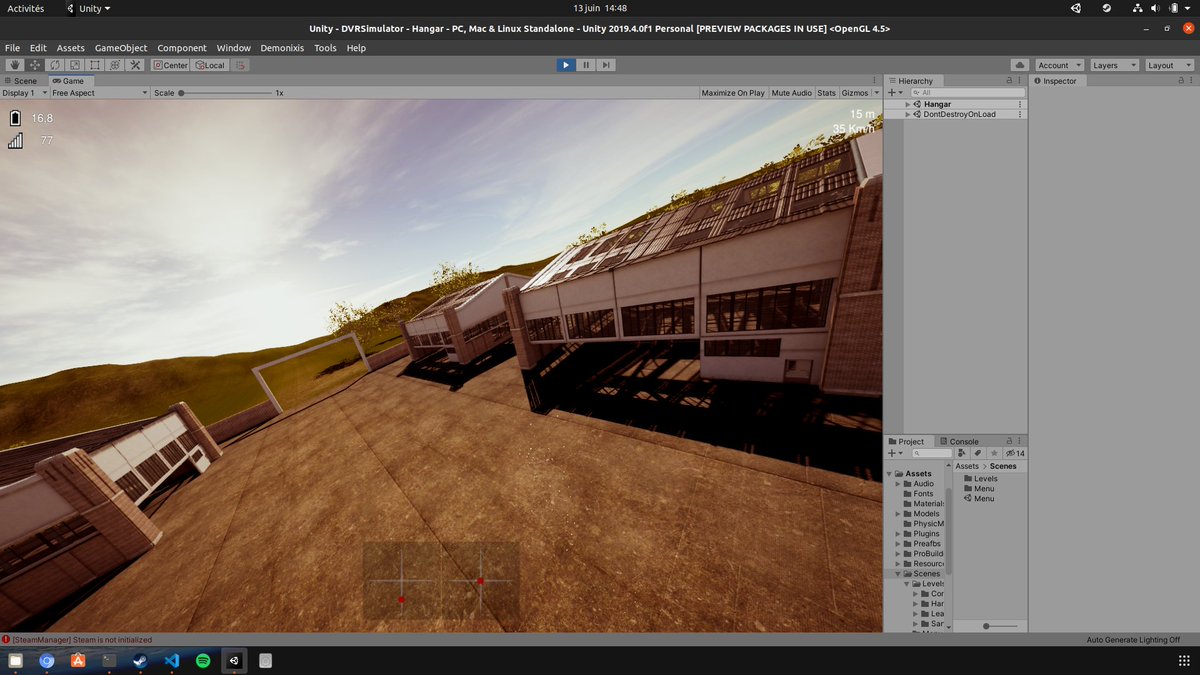Collapse the Assets root folder
This screenshot has width=1200, height=675.
(x=889, y=474)
